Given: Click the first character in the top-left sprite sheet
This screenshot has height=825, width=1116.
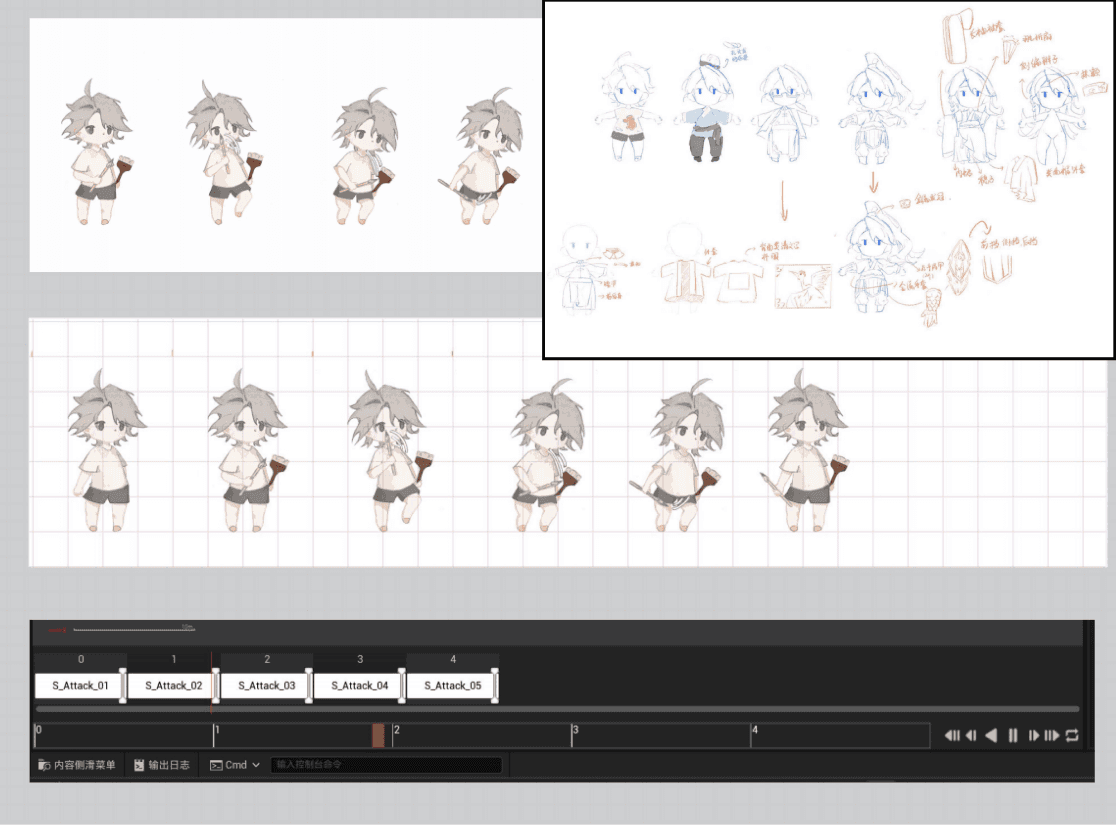Looking at the screenshot, I should (97, 152).
